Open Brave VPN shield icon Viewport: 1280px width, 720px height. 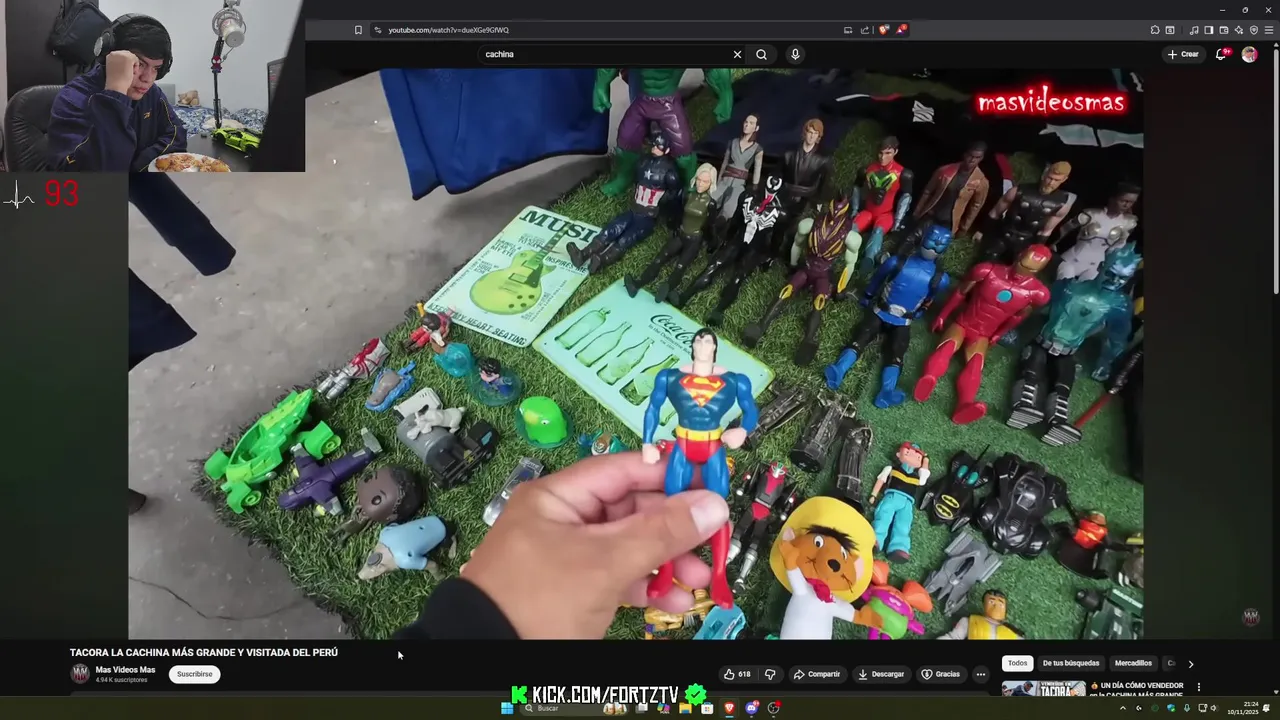pos(1254,30)
